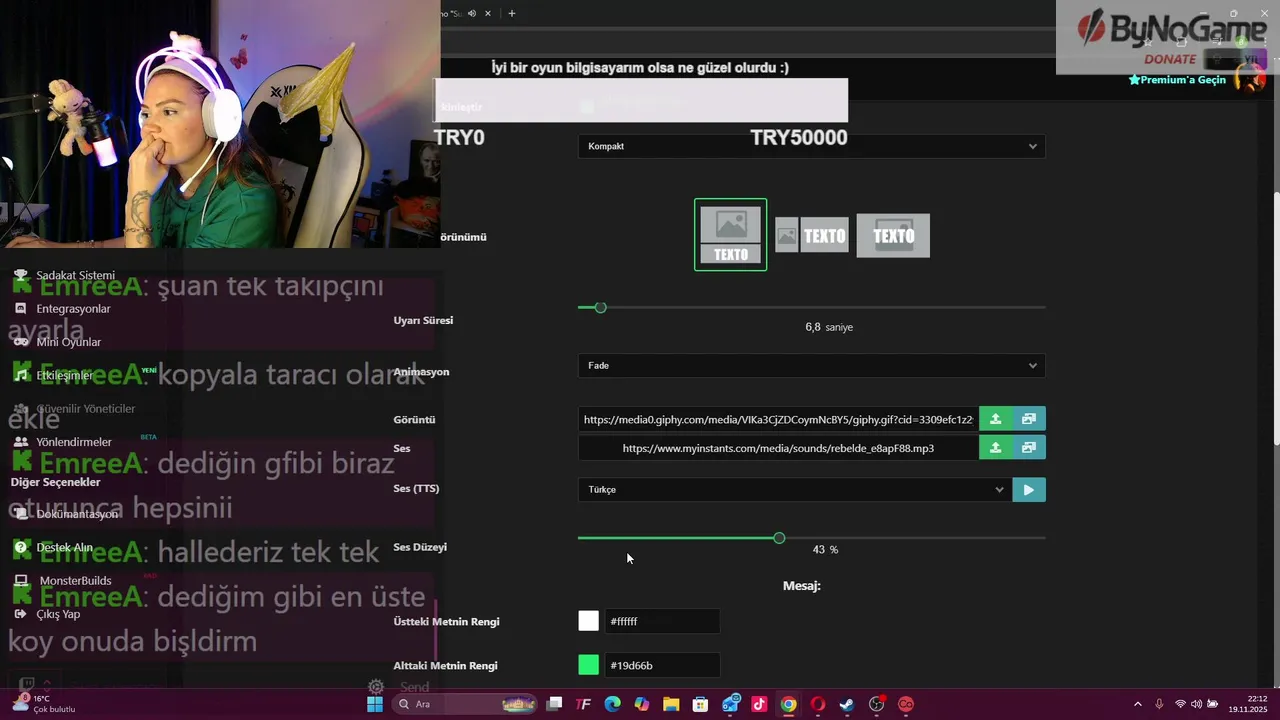Image resolution: width=1280 pixels, height=720 pixels.
Task: Open Opera from the taskbar
Action: tap(818, 704)
